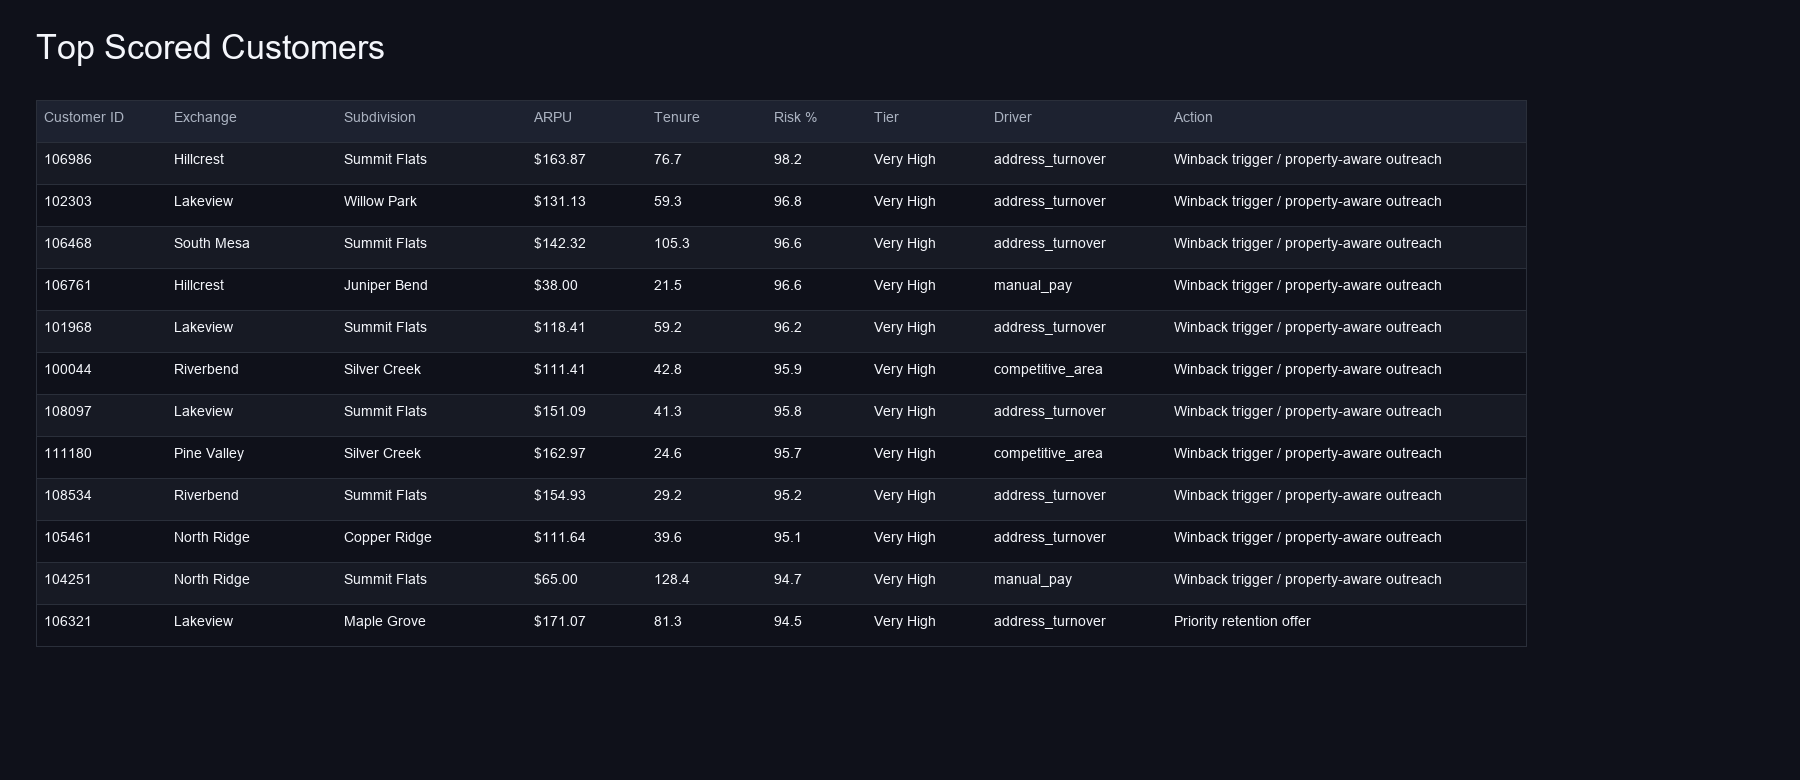The height and width of the screenshot is (780, 1800).
Task: Click the Priority retention offer action
Action: click(1242, 621)
